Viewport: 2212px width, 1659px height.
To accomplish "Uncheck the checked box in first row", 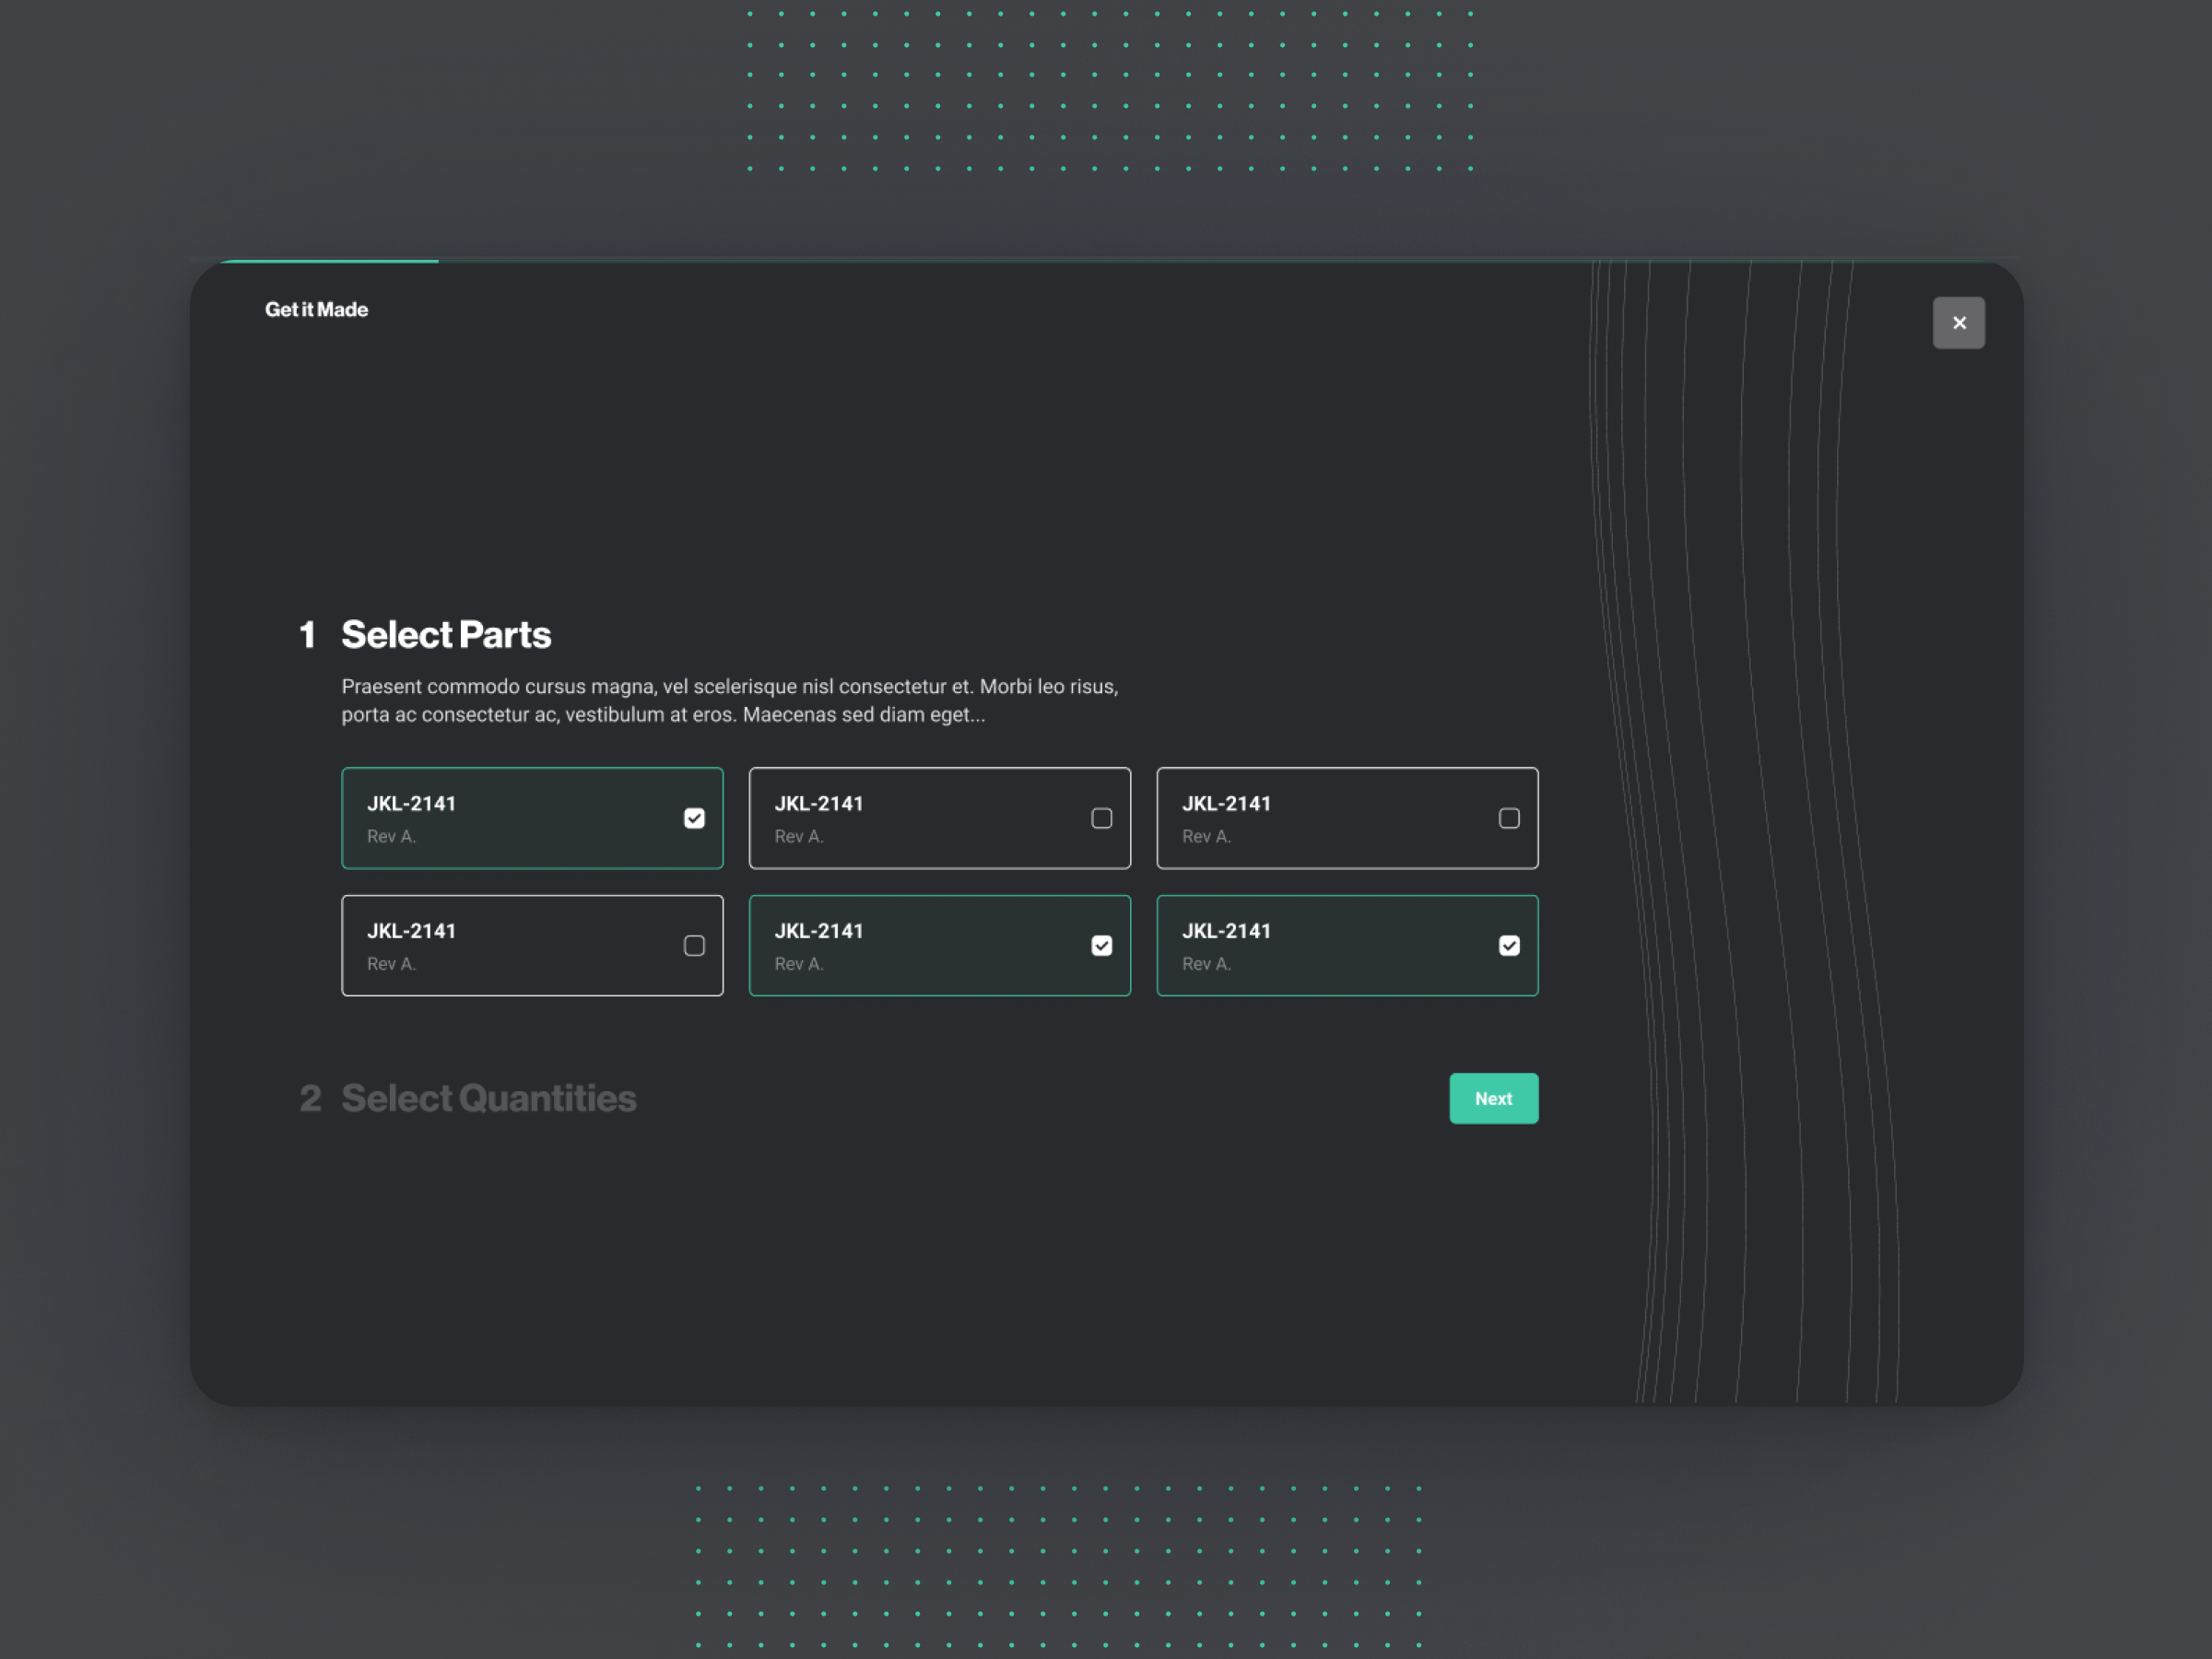I will (x=694, y=818).
